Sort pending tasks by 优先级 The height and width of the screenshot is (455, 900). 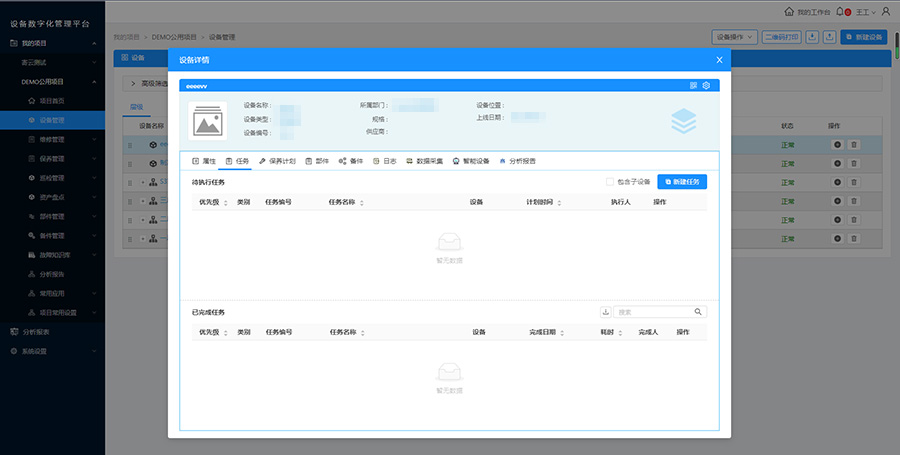coord(214,202)
